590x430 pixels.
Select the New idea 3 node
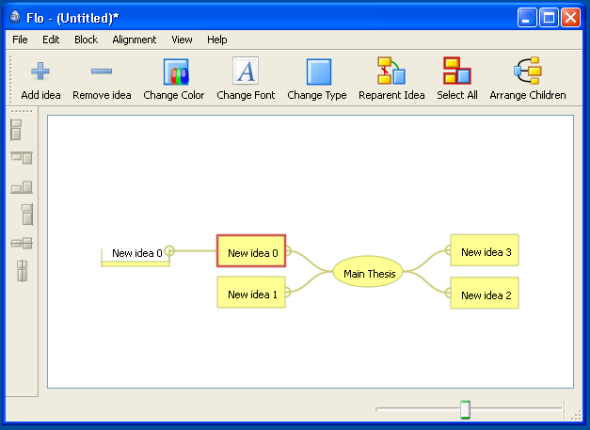[x=485, y=250]
